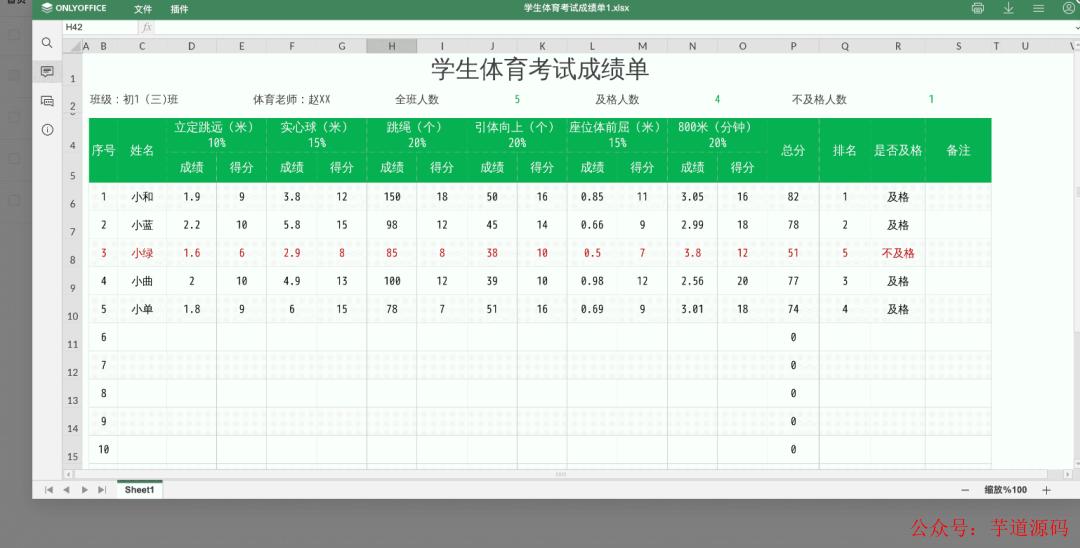Click 小和's 跳绳 score 150

[392, 197]
